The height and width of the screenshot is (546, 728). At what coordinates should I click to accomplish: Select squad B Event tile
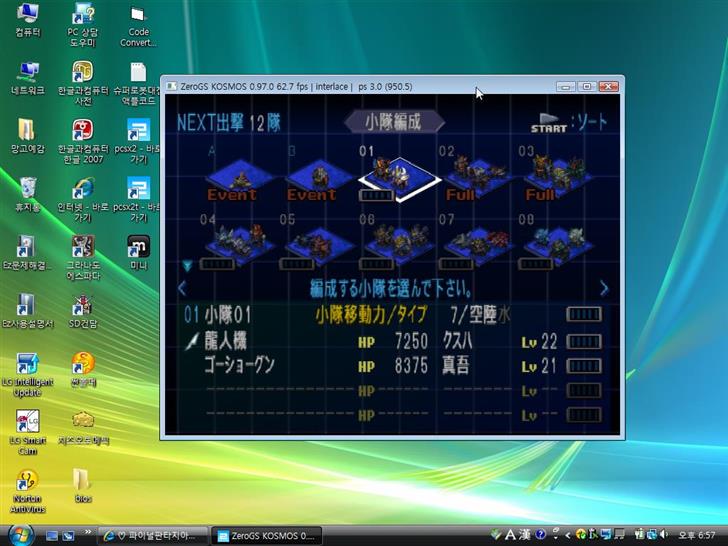pos(318,178)
